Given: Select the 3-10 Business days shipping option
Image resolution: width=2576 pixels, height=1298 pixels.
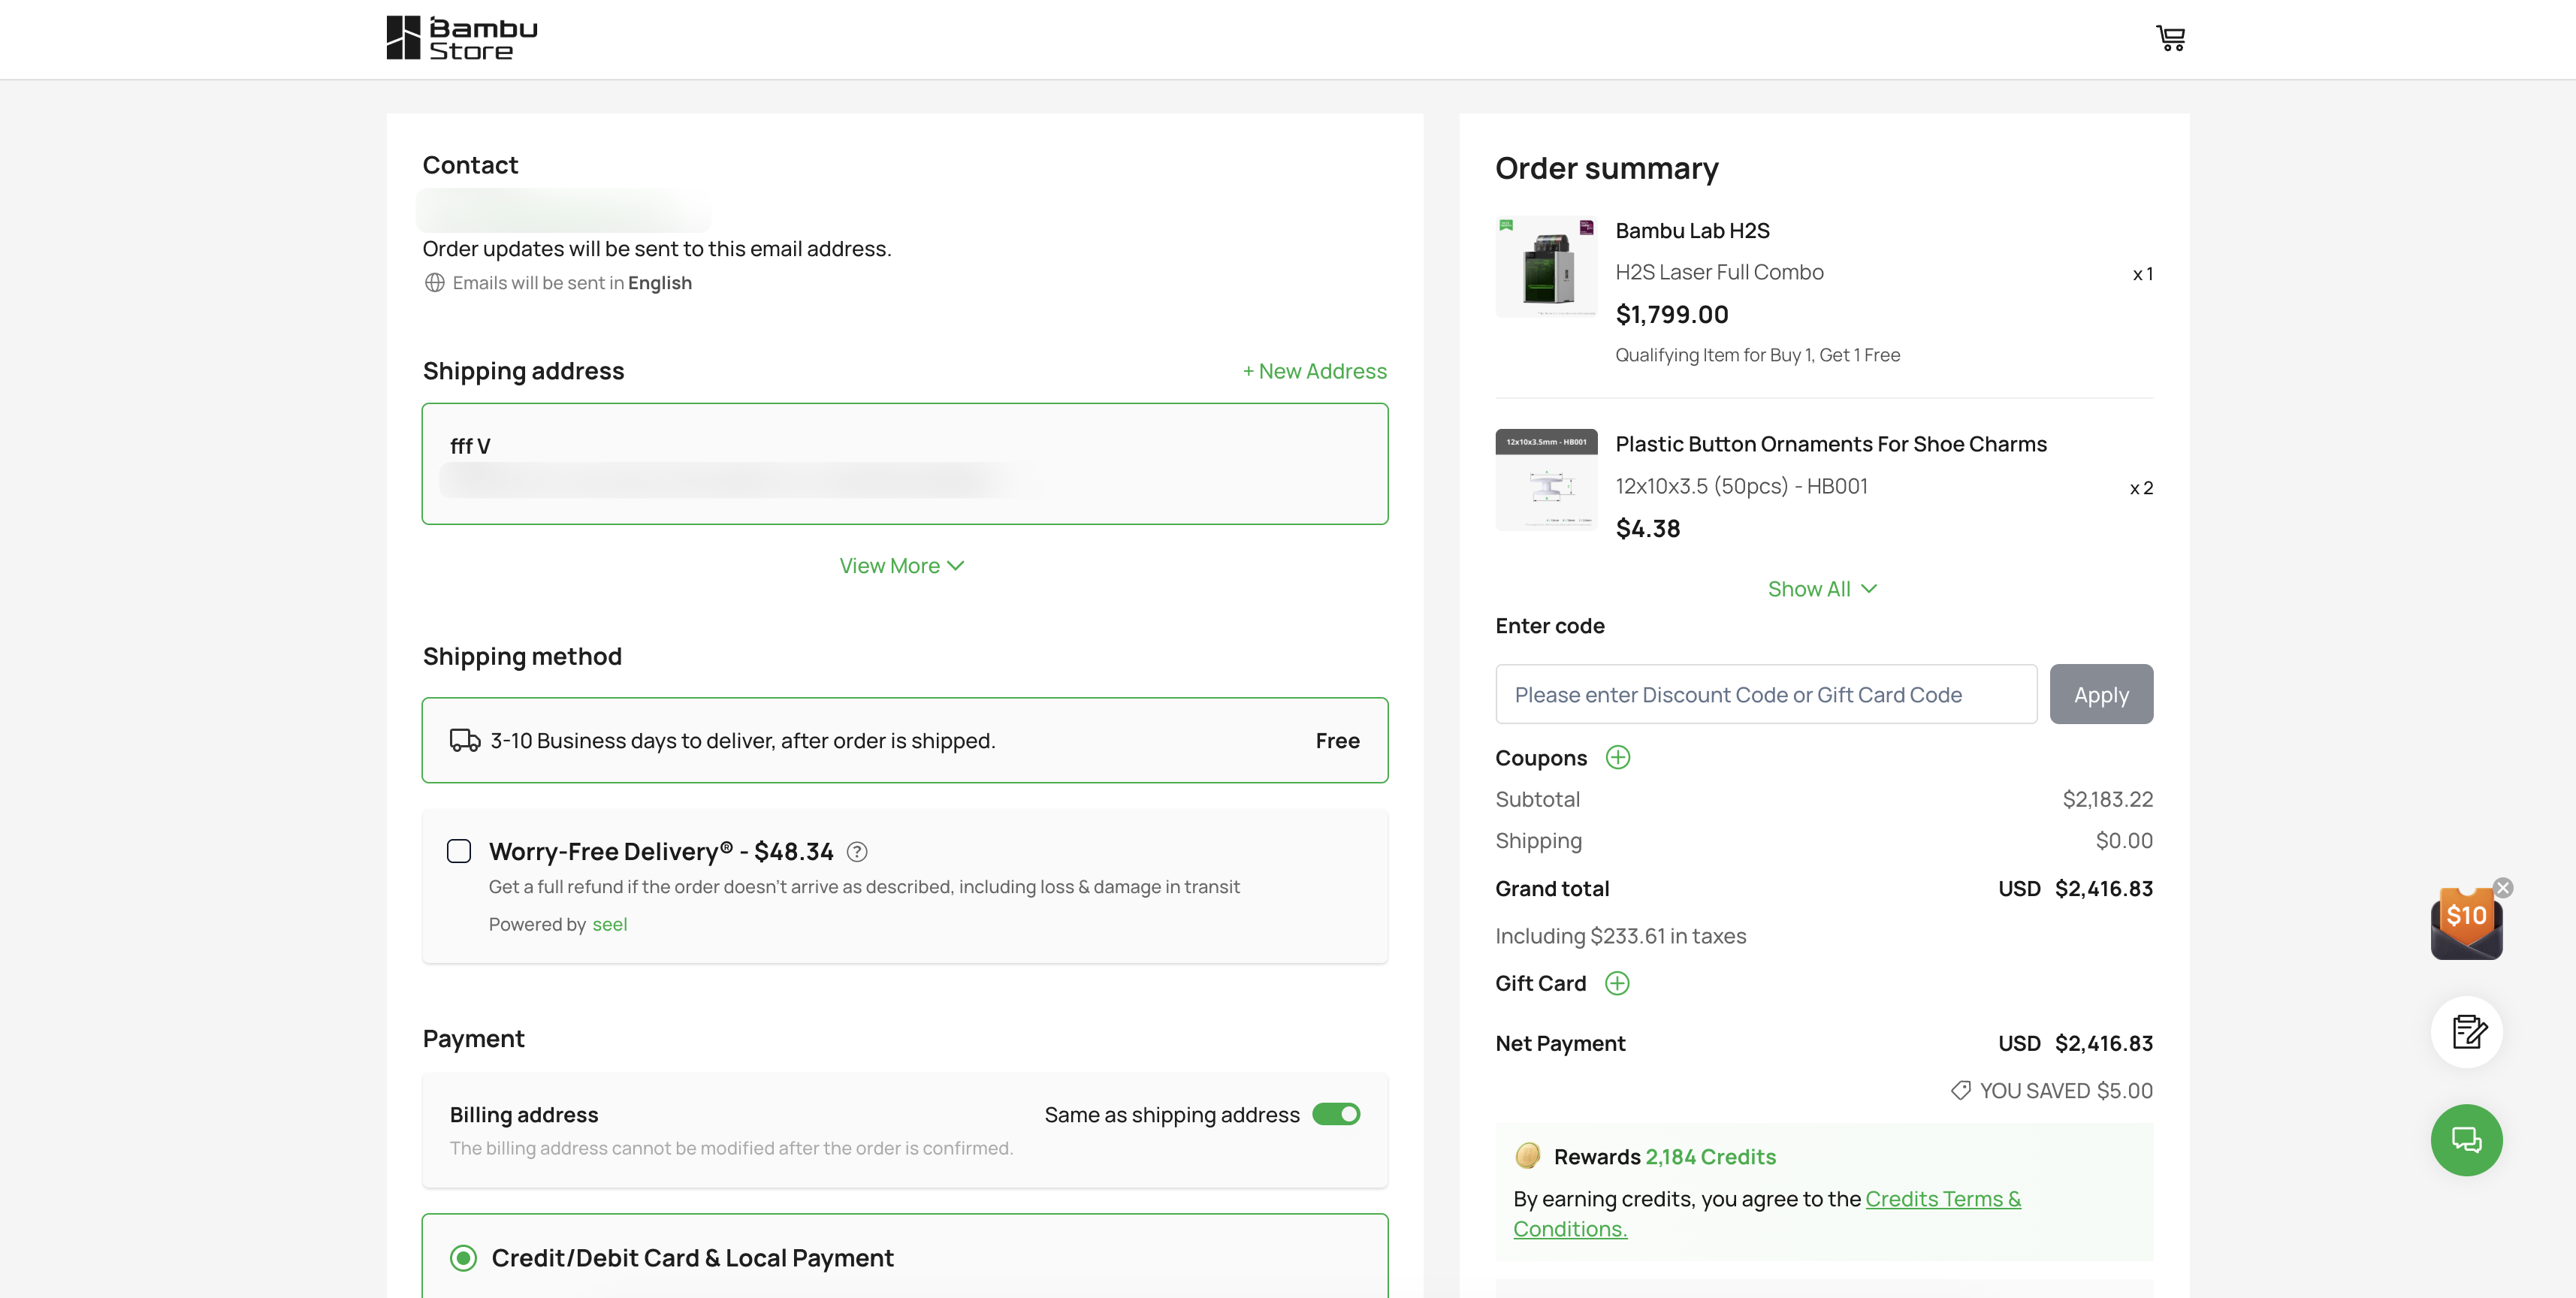Looking at the screenshot, I should point(905,740).
